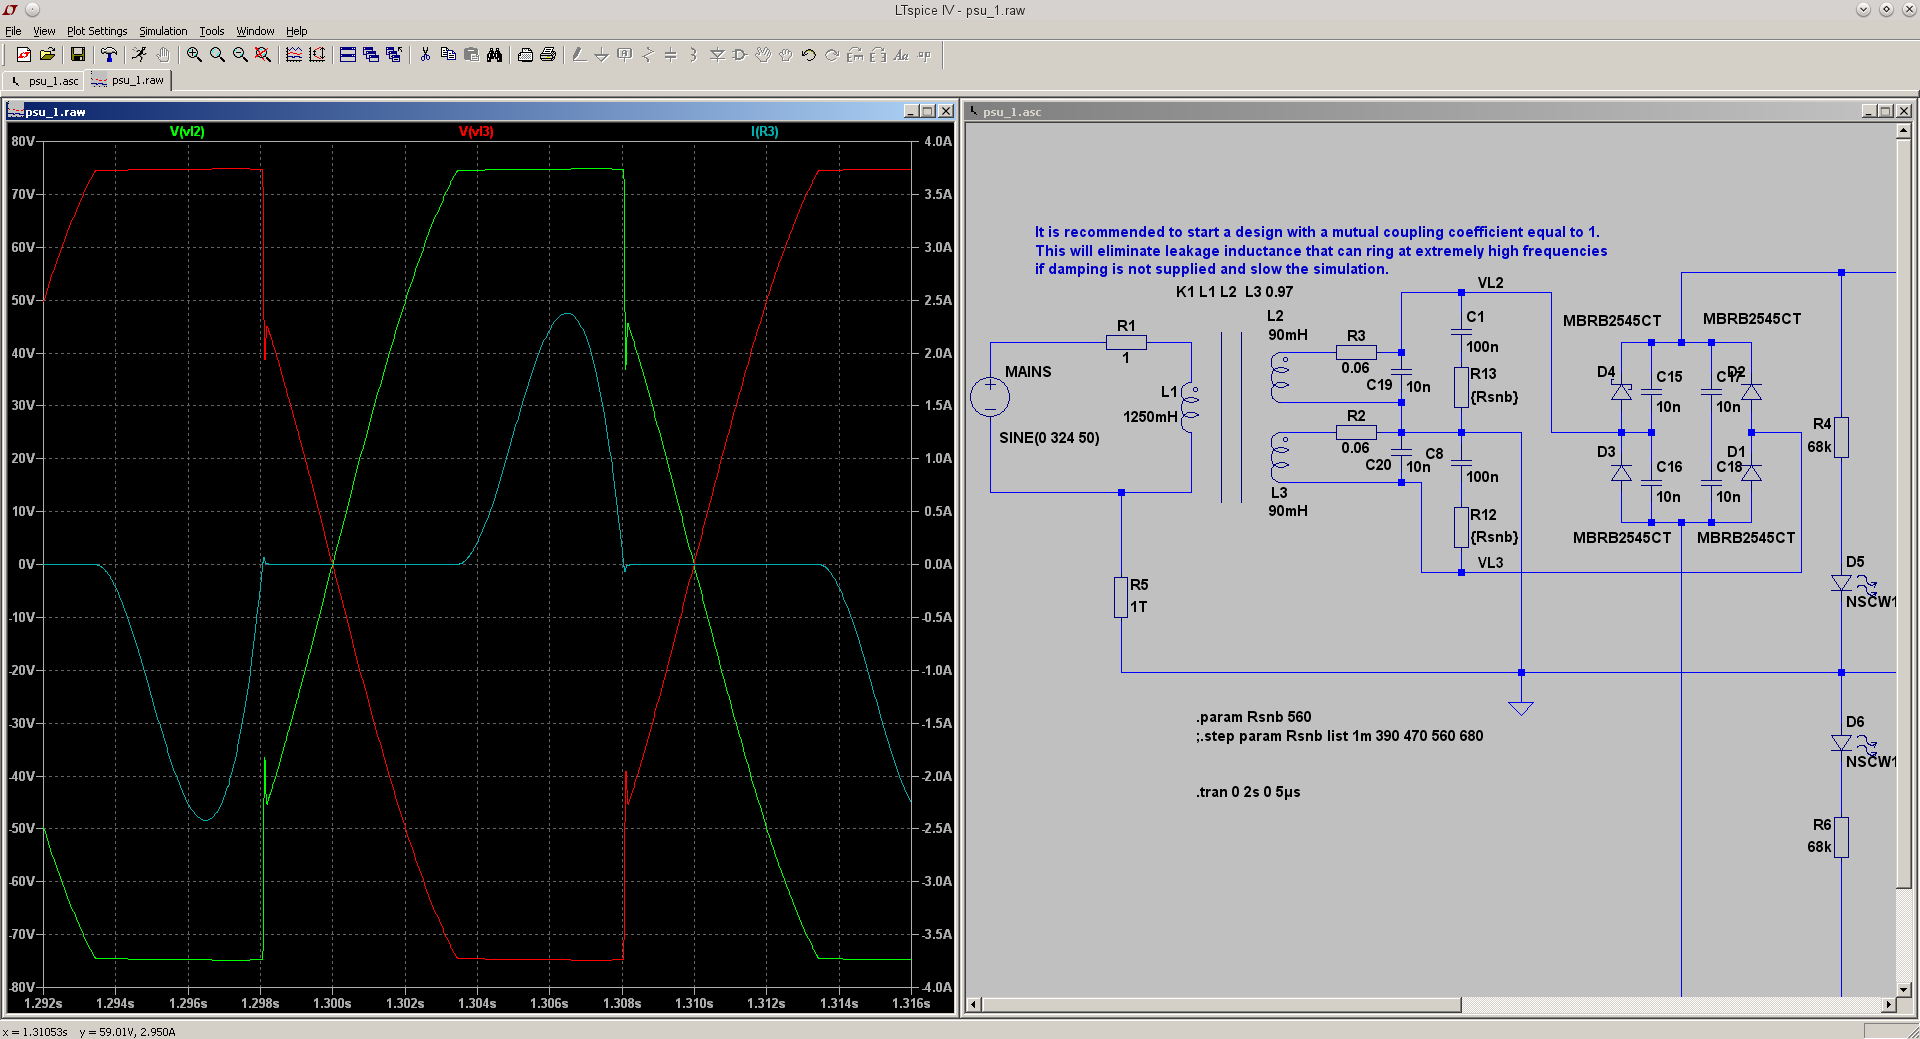Open Control Panel hammer icon

click(108, 55)
